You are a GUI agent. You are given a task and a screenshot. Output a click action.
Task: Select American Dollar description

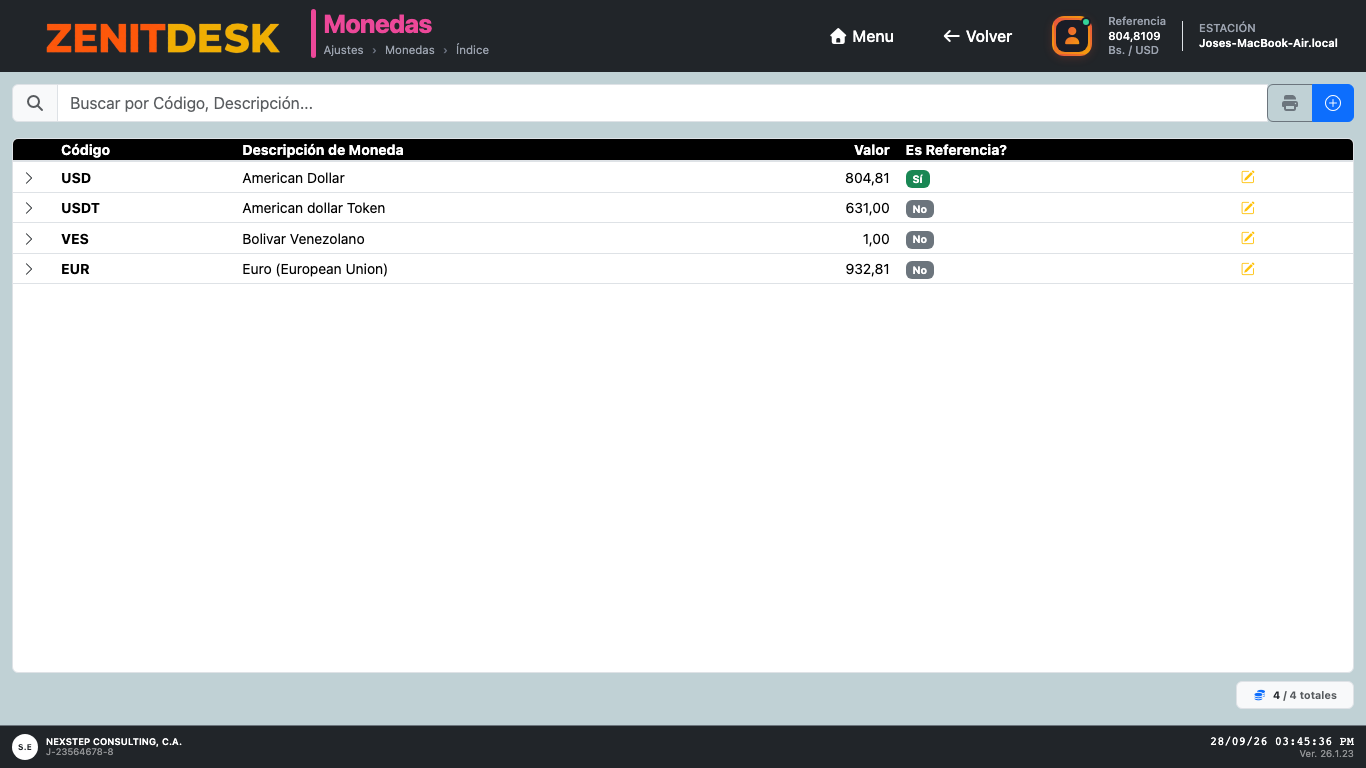click(293, 178)
